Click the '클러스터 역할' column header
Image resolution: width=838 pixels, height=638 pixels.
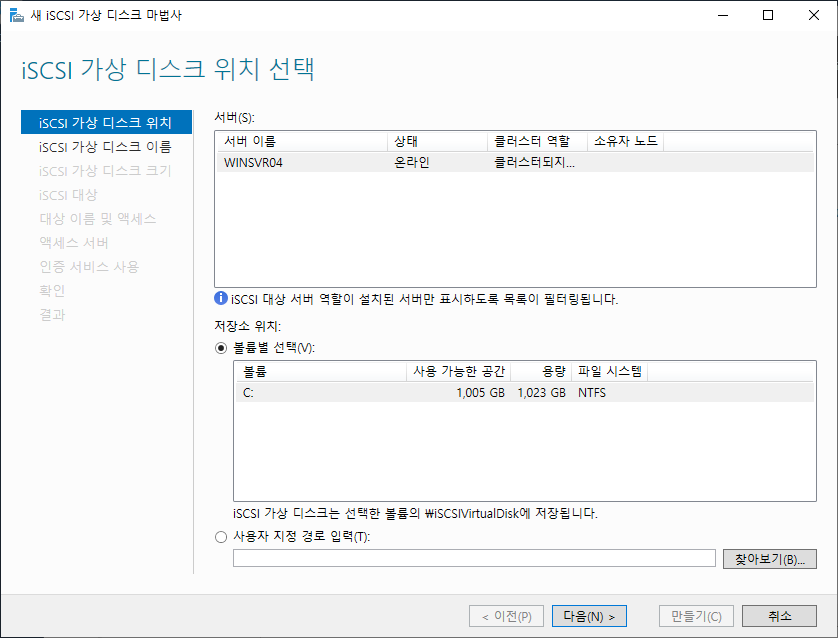tap(537, 142)
